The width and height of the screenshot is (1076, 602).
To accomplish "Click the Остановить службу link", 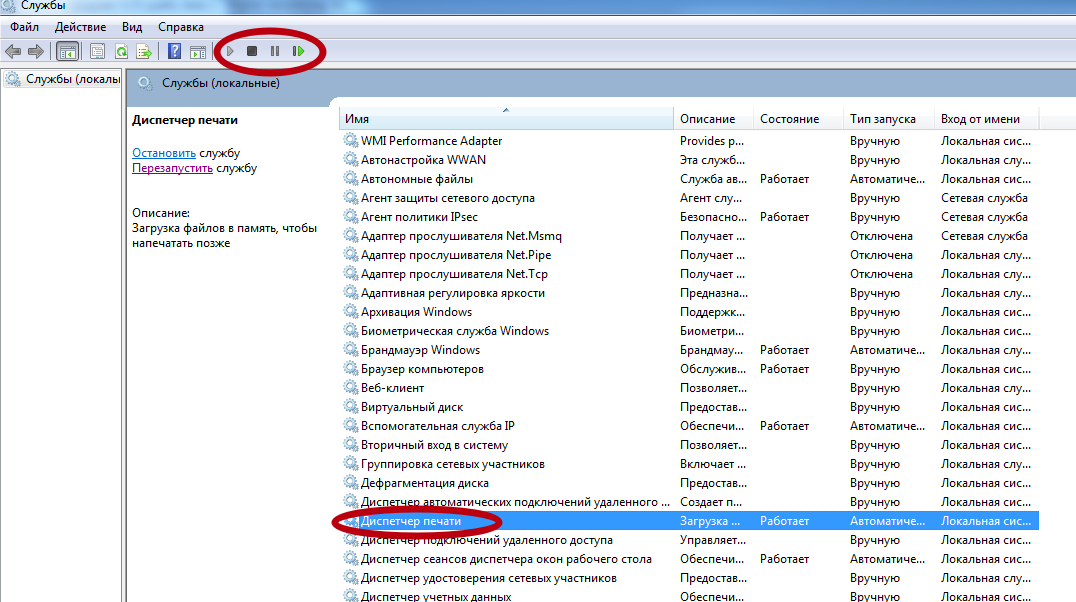I will (164, 153).
